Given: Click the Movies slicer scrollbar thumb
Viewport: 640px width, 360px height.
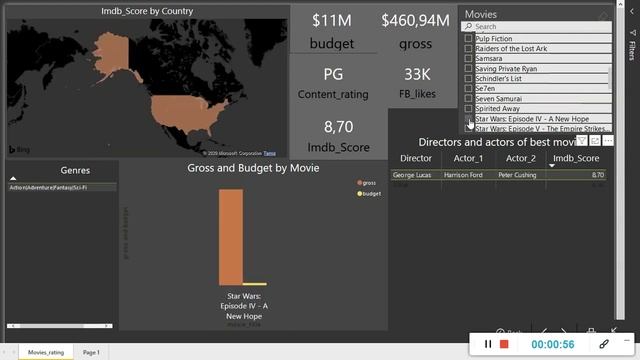Looking at the screenshot, I should tap(610, 78).
